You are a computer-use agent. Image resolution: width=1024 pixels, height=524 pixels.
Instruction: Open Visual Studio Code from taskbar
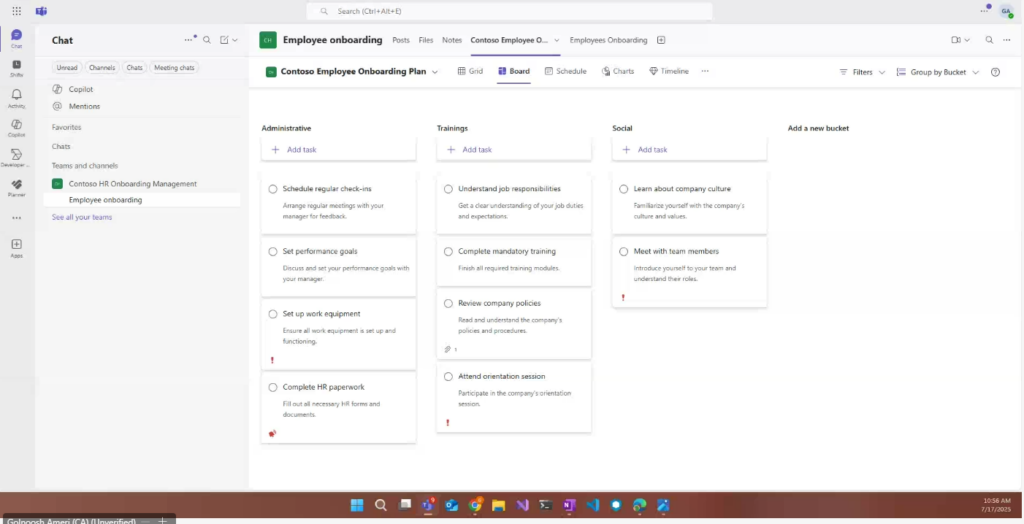coord(592,505)
